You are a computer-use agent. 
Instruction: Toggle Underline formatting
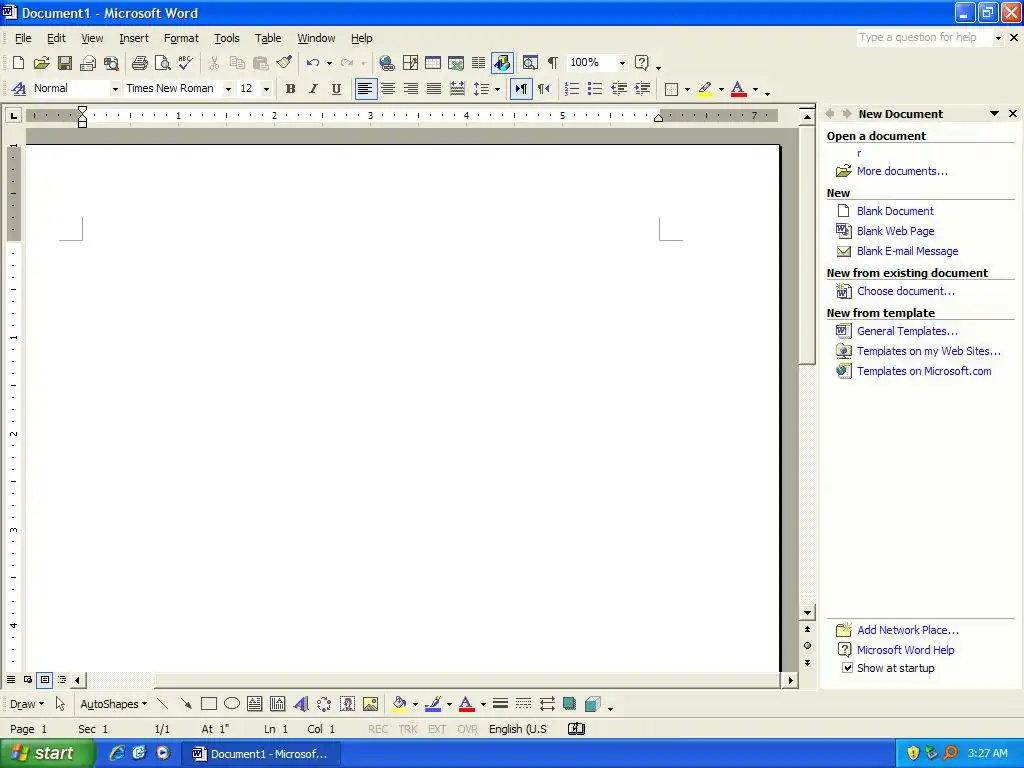coord(336,89)
